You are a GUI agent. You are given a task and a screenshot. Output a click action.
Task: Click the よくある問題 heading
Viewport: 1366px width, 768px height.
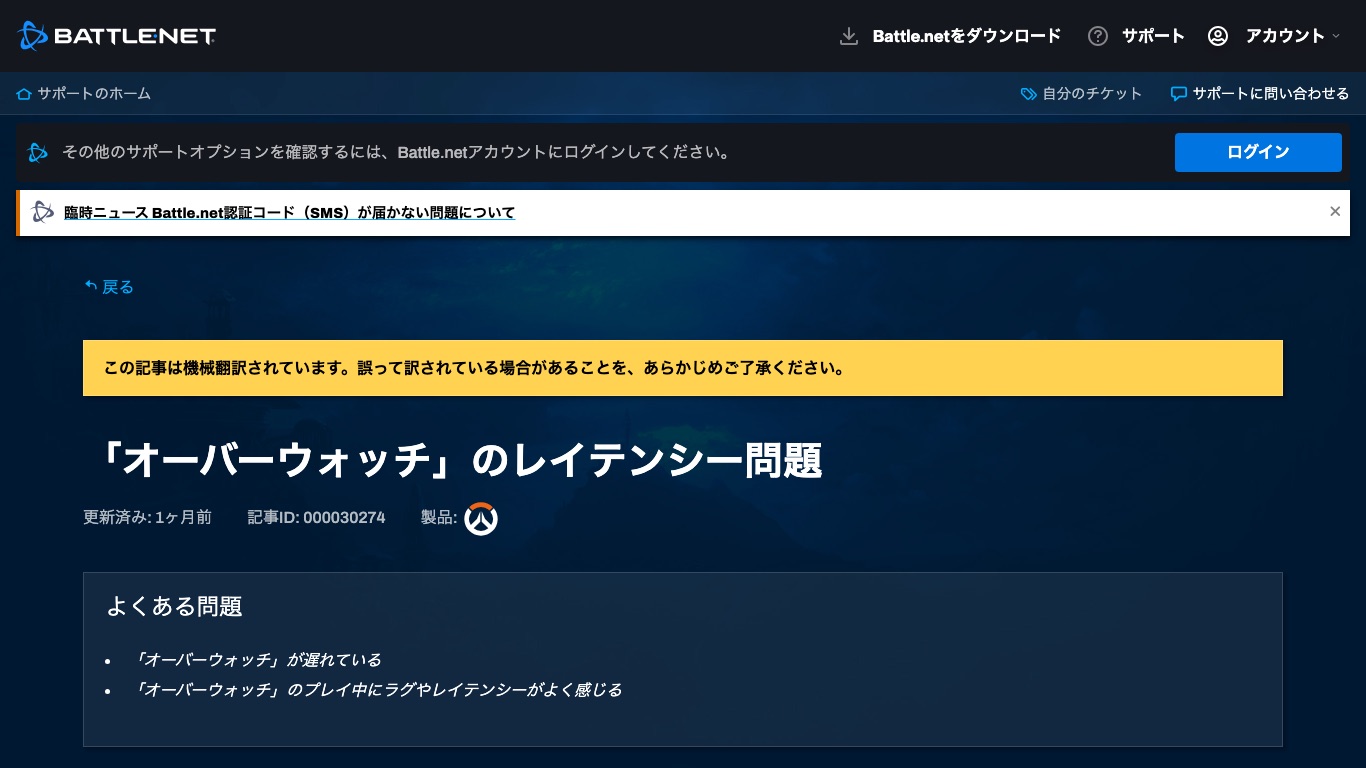[x=174, y=606]
